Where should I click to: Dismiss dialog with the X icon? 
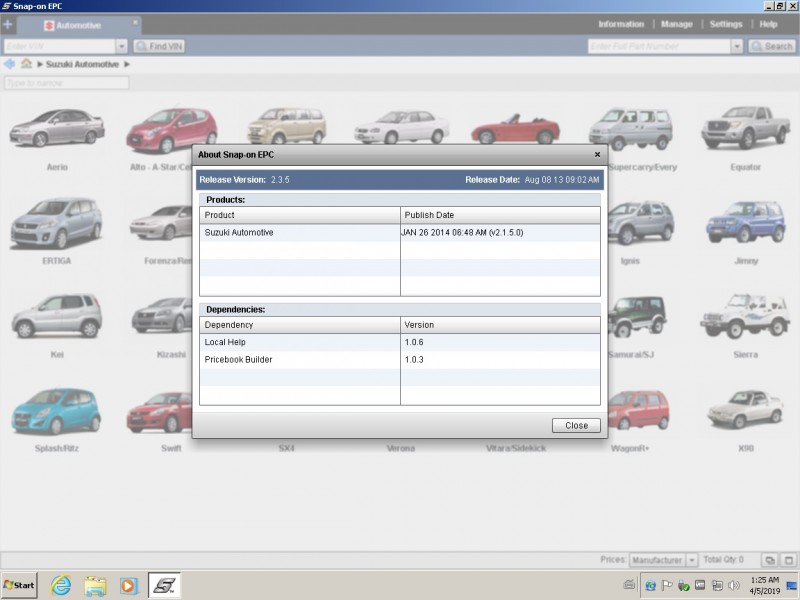[x=597, y=155]
